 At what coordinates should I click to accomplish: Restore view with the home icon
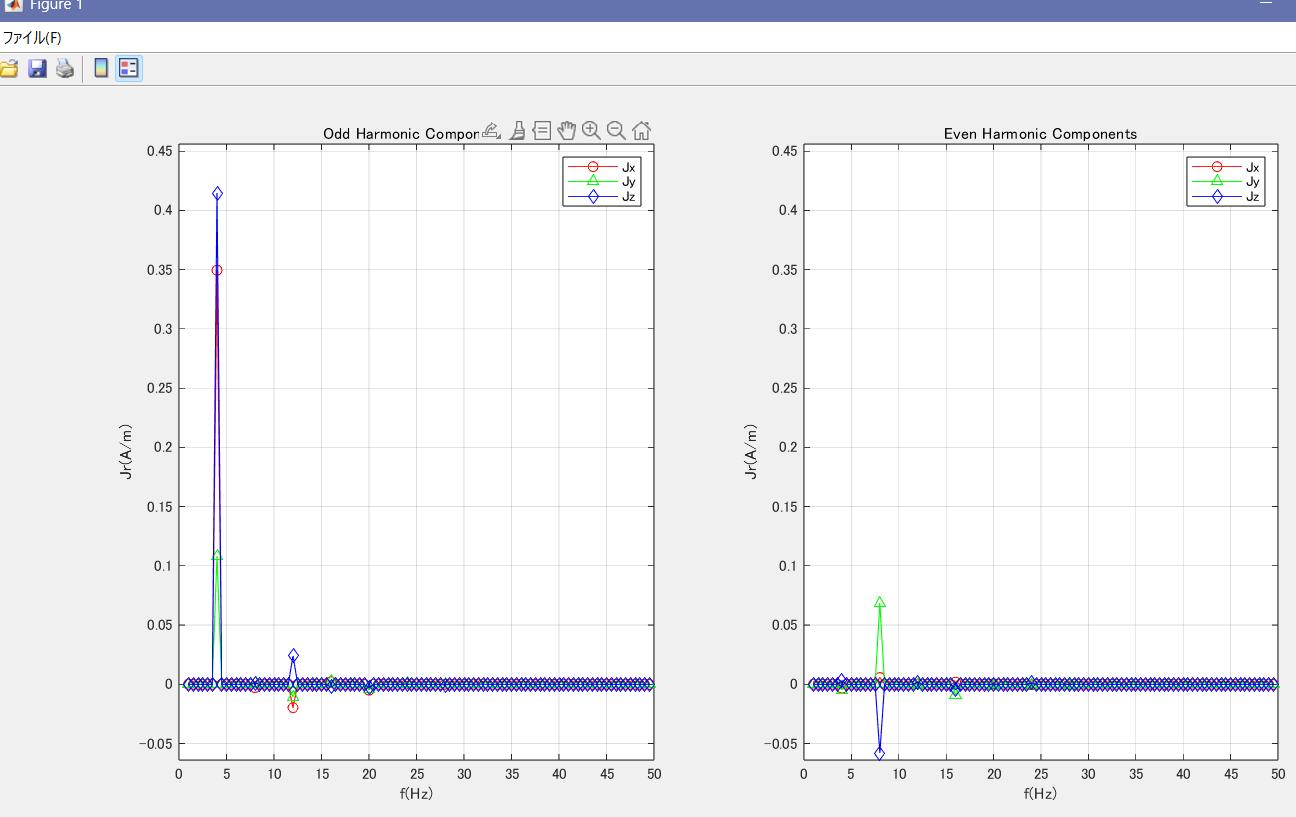point(642,130)
